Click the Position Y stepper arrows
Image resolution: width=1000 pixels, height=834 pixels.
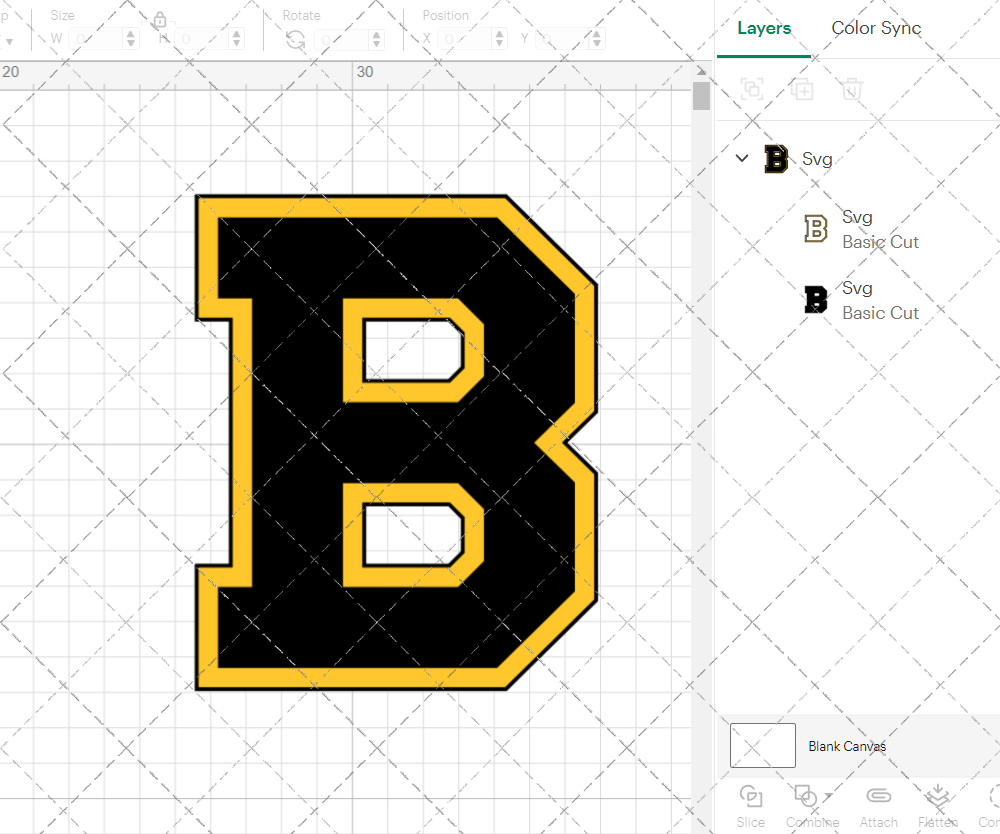597,39
